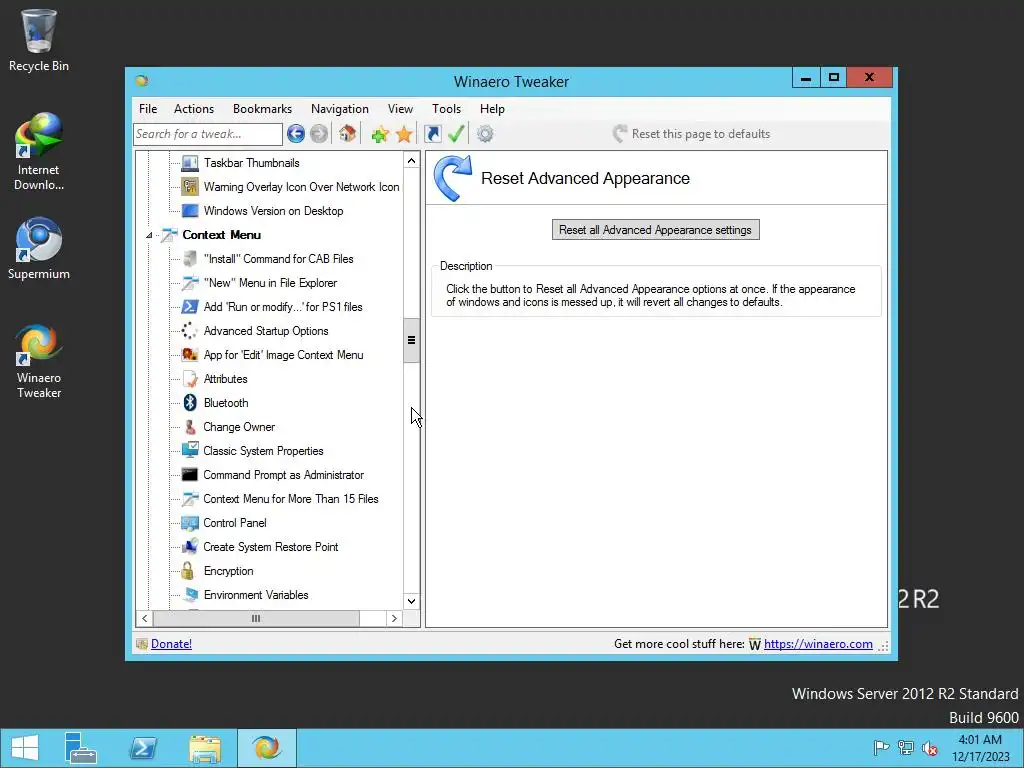Click the Action Center flag tray icon
This screenshot has height=768, width=1024.
point(881,748)
